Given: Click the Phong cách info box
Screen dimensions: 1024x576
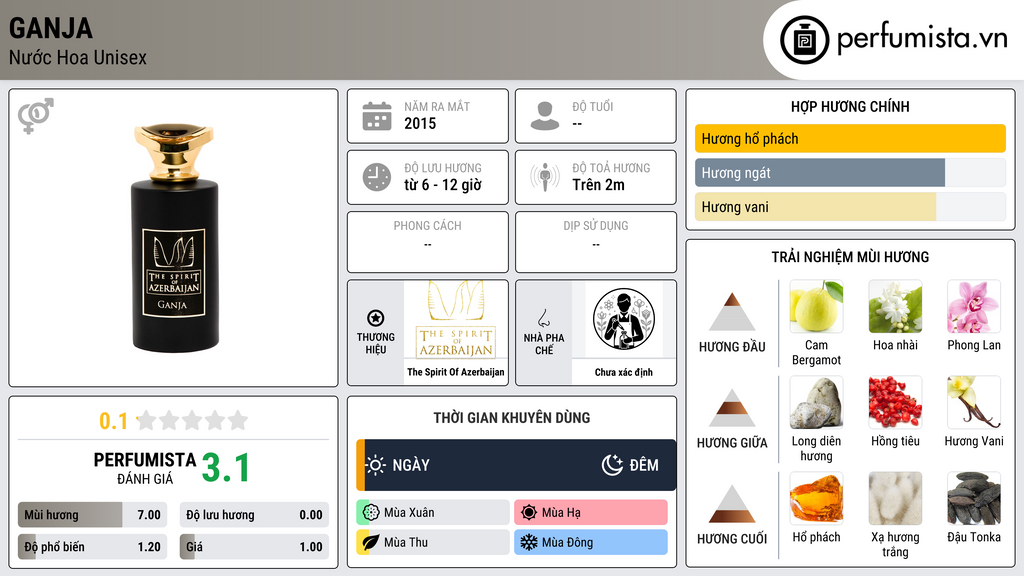Looking at the screenshot, I should (x=428, y=242).
